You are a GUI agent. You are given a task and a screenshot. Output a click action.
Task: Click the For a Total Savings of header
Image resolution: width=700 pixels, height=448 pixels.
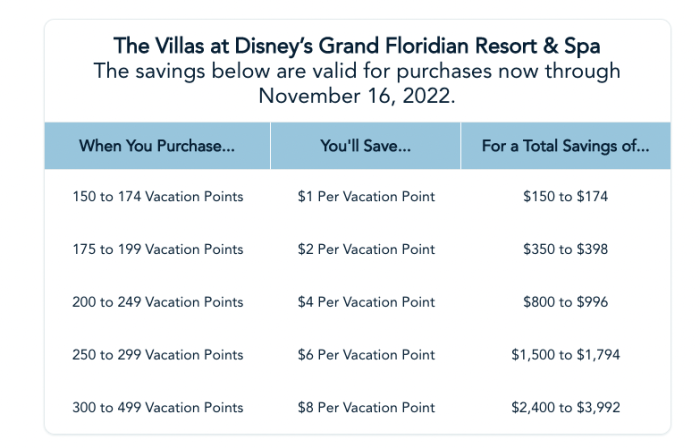click(x=566, y=146)
